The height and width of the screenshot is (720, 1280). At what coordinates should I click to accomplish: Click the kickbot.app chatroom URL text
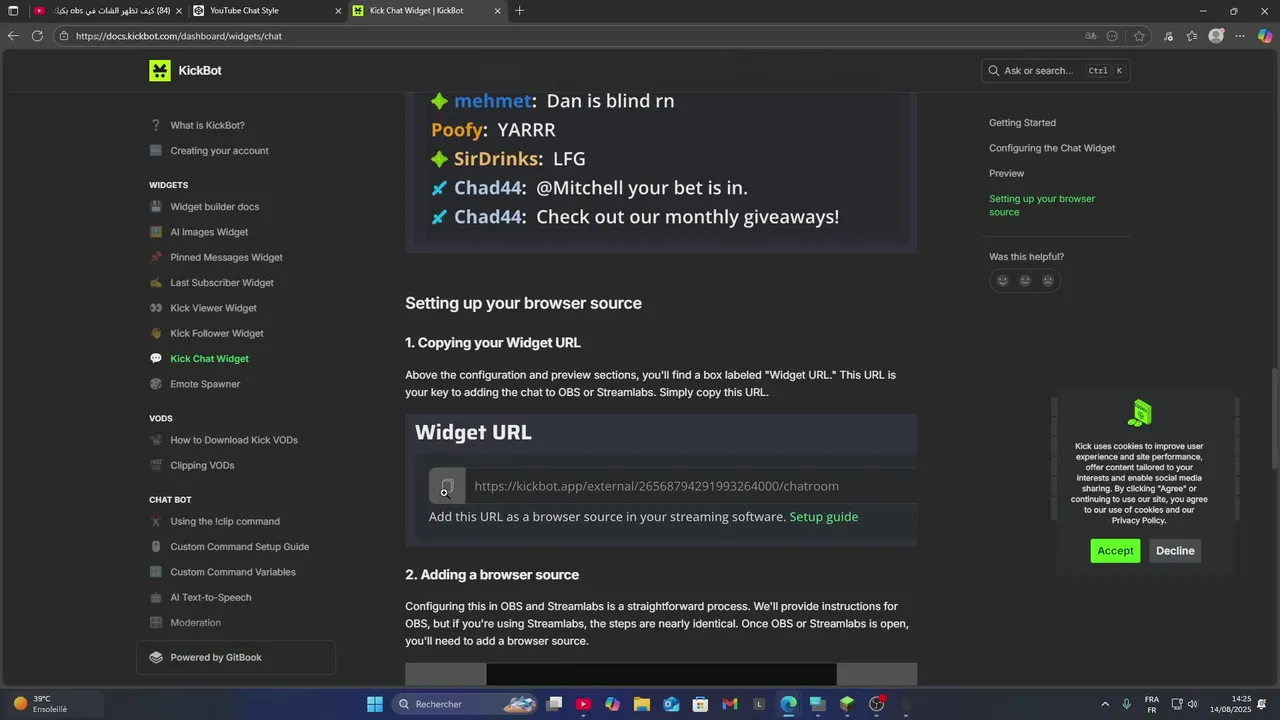(x=656, y=486)
